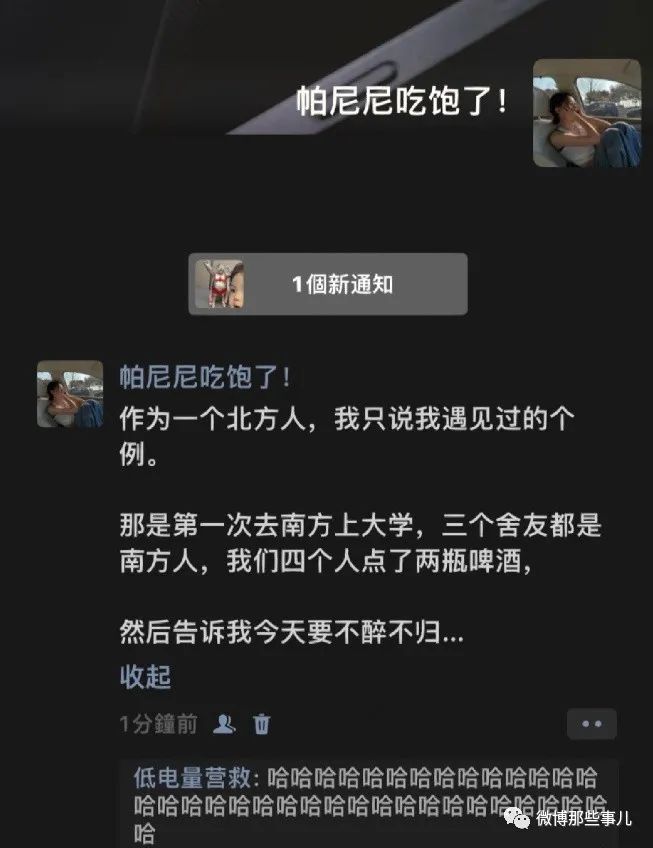
Task: Tap the post text starting with 作为一个北方人
Action: 346,436
